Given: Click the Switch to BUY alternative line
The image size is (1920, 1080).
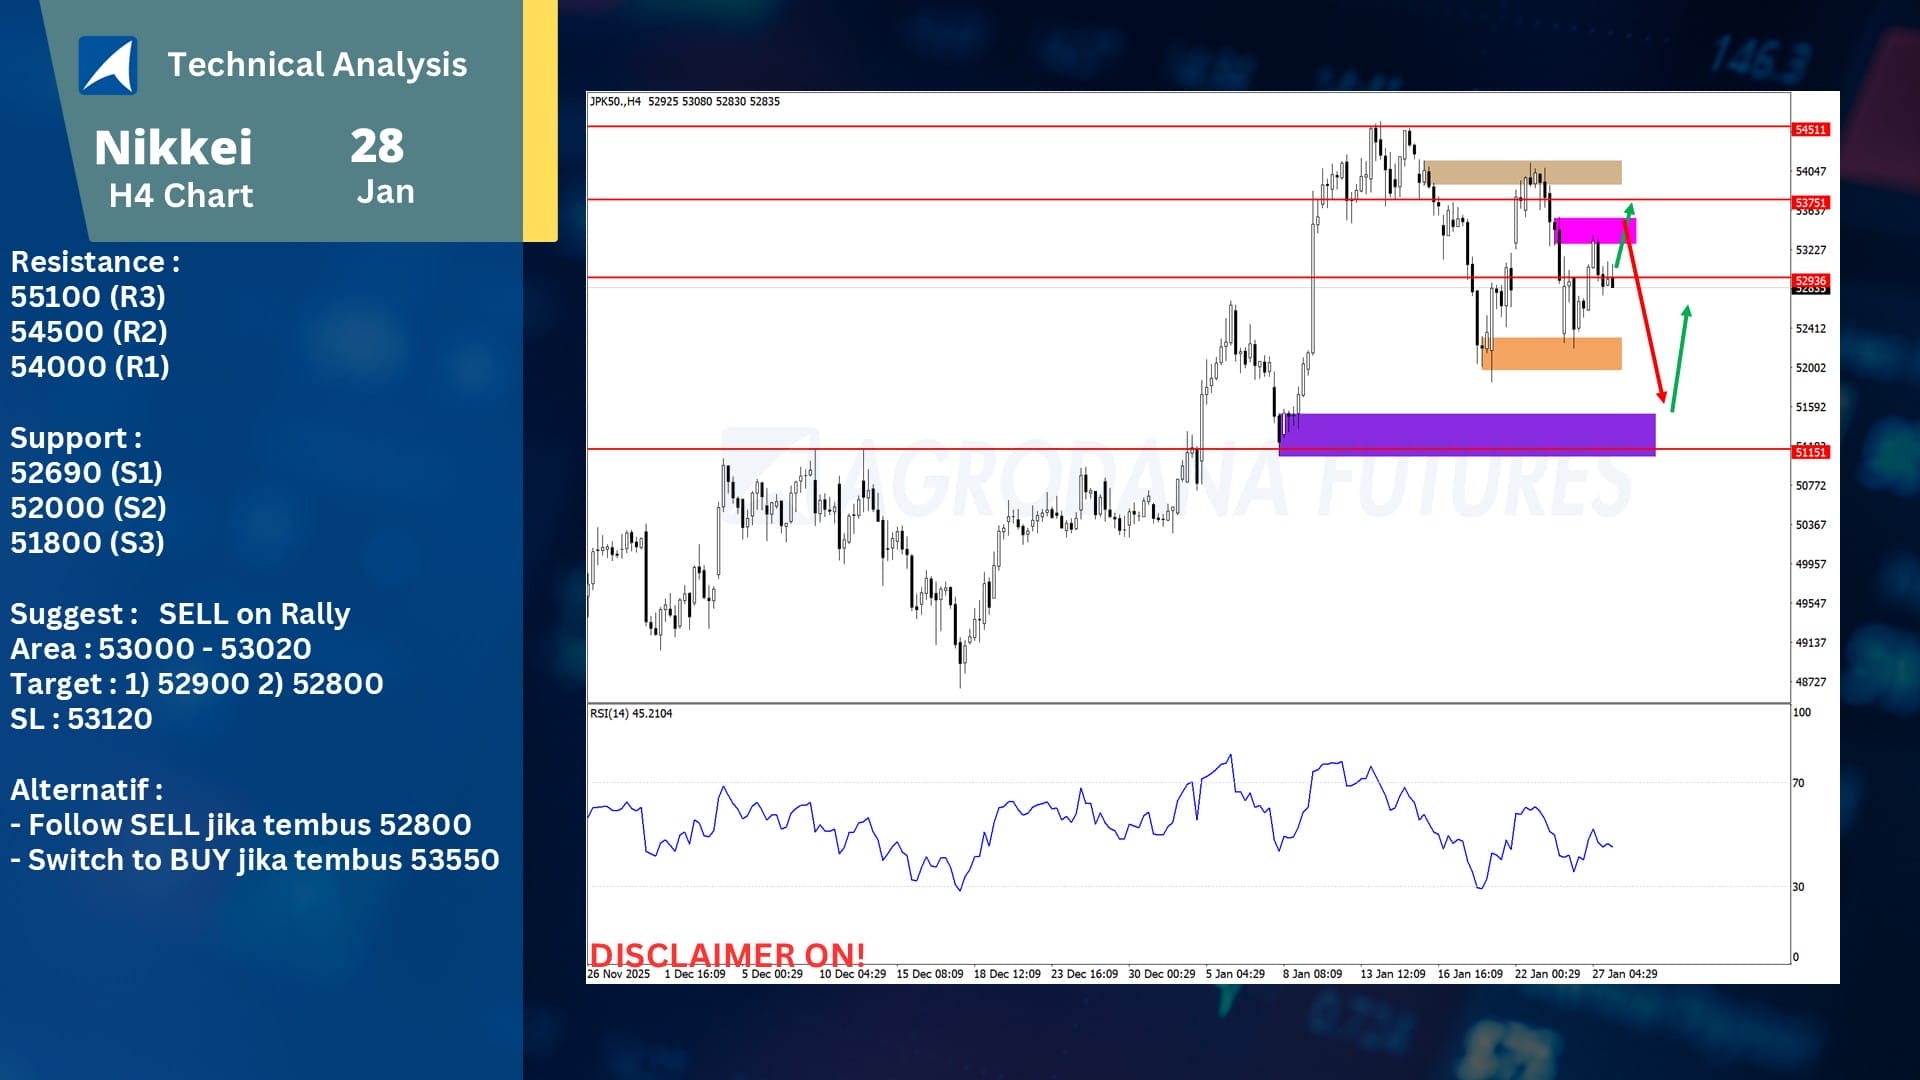Looking at the screenshot, I should (255, 860).
